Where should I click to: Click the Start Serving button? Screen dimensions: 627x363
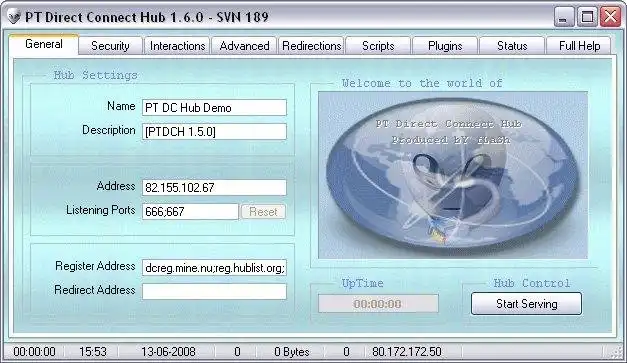click(526, 304)
